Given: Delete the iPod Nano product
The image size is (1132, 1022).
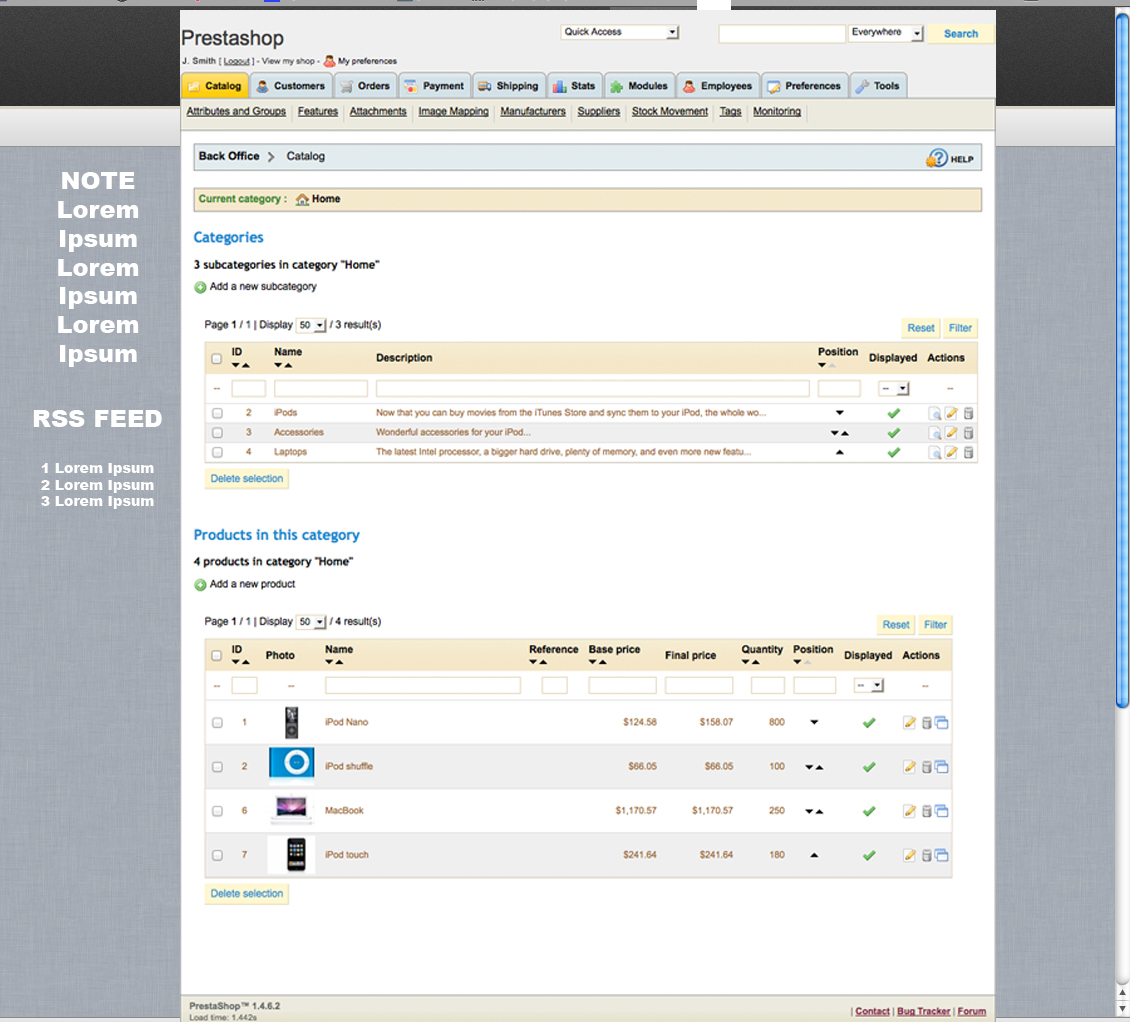Looking at the screenshot, I should [x=926, y=722].
